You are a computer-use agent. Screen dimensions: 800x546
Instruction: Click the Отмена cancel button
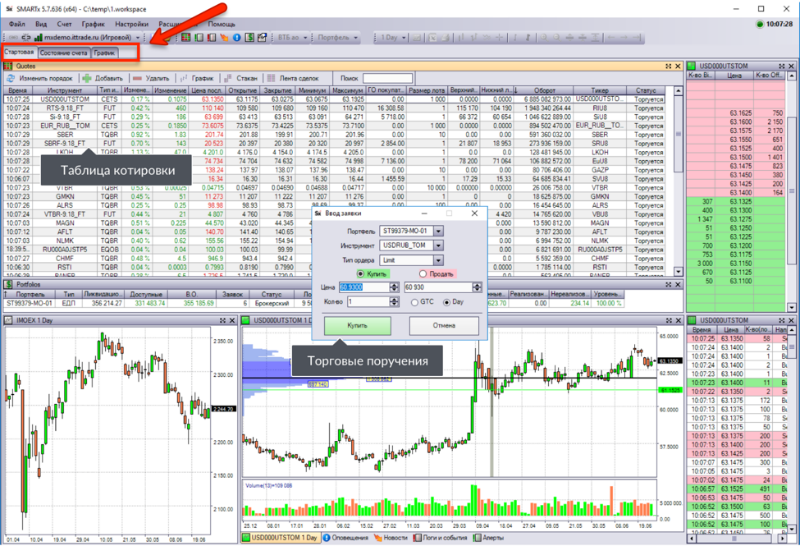tap(444, 326)
